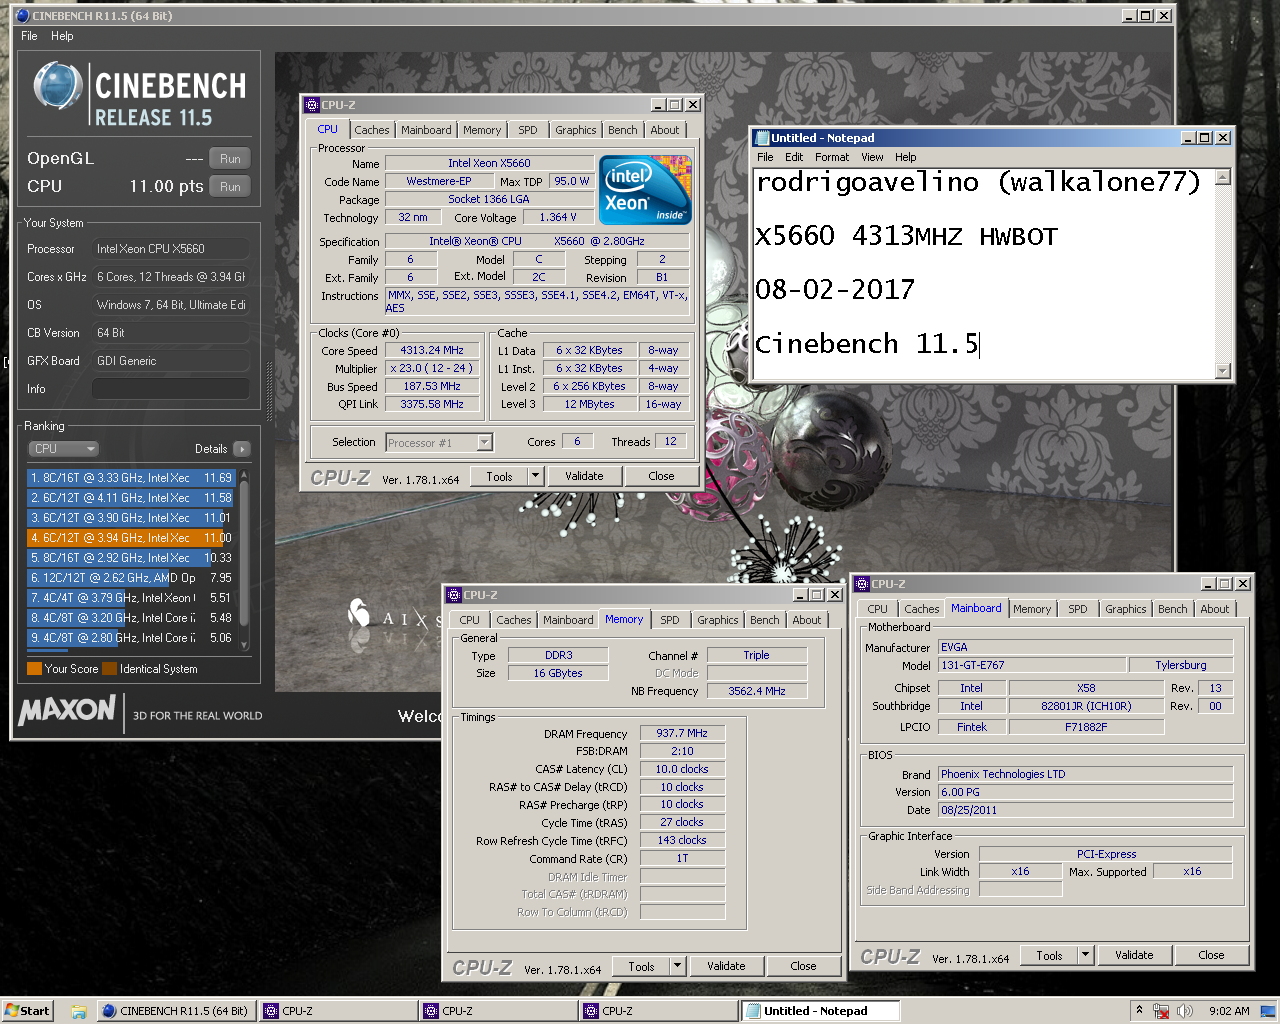Viewport: 1280px width, 1024px height.
Task: Open Tools dropdown arrow in top CPU-Z
Action: coord(535,476)
